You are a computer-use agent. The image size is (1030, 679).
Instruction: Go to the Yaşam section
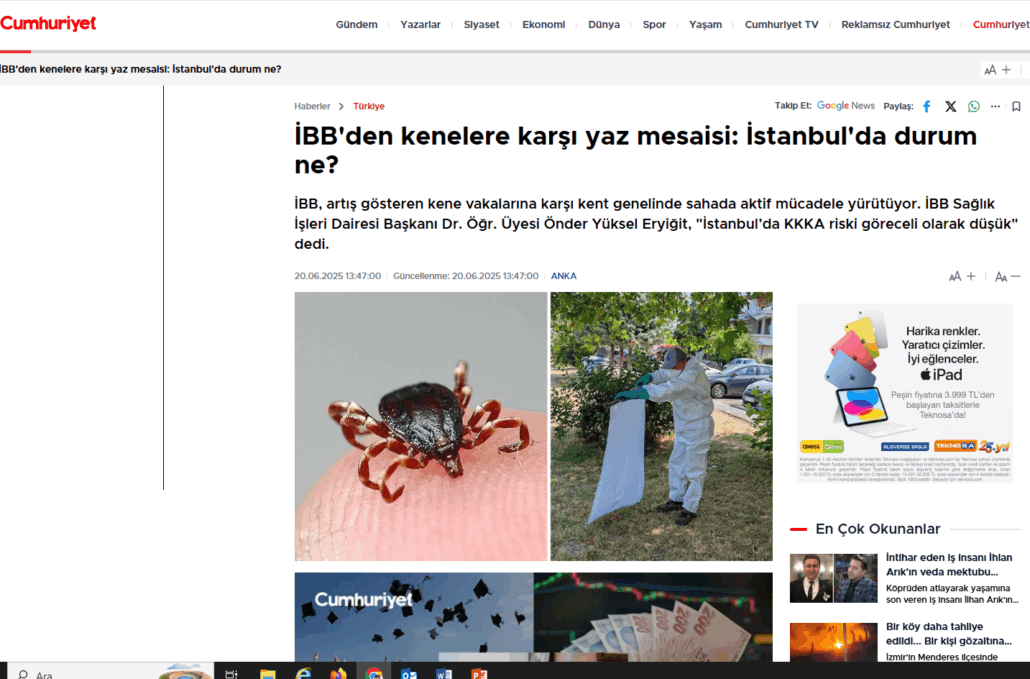(x=705, y=24)
